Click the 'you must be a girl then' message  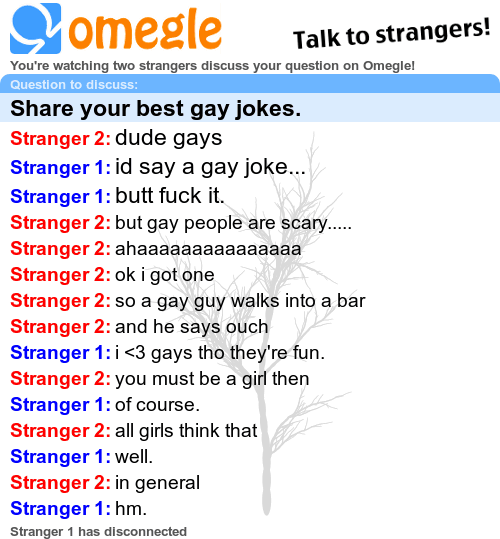pyautogui.click(x=212, y=379)
